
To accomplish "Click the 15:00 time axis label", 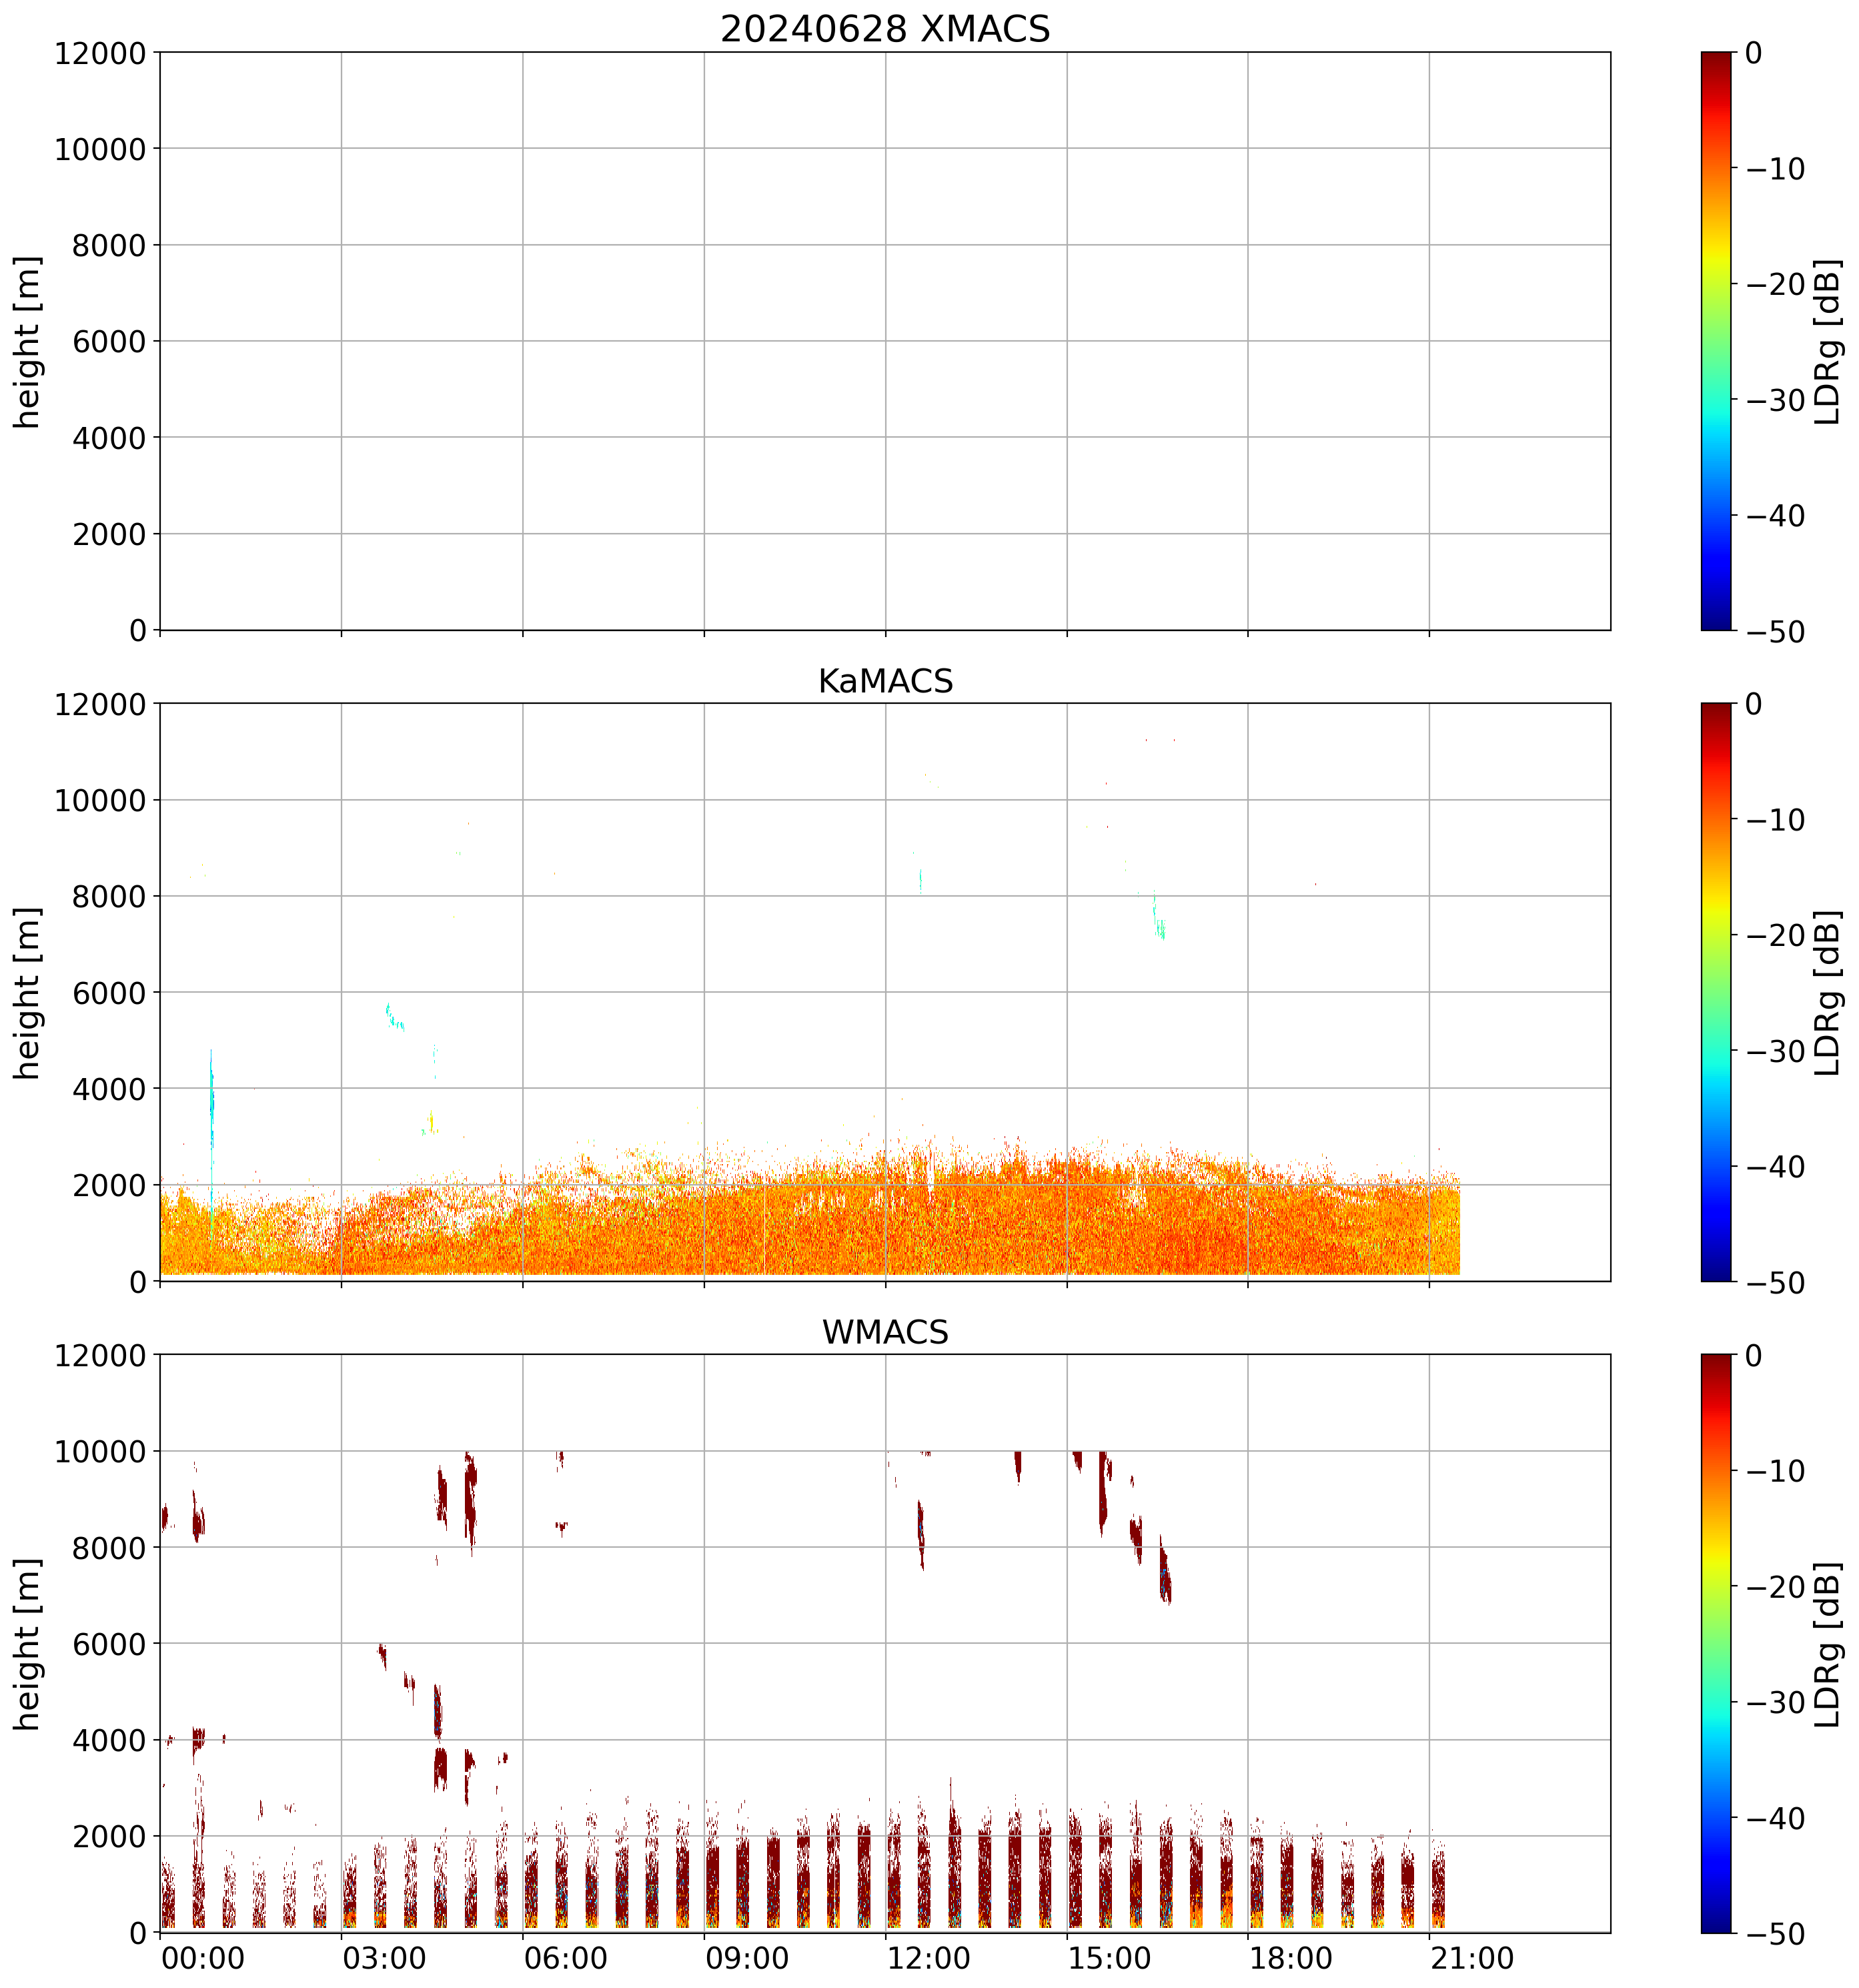I will (1109, 1958).
